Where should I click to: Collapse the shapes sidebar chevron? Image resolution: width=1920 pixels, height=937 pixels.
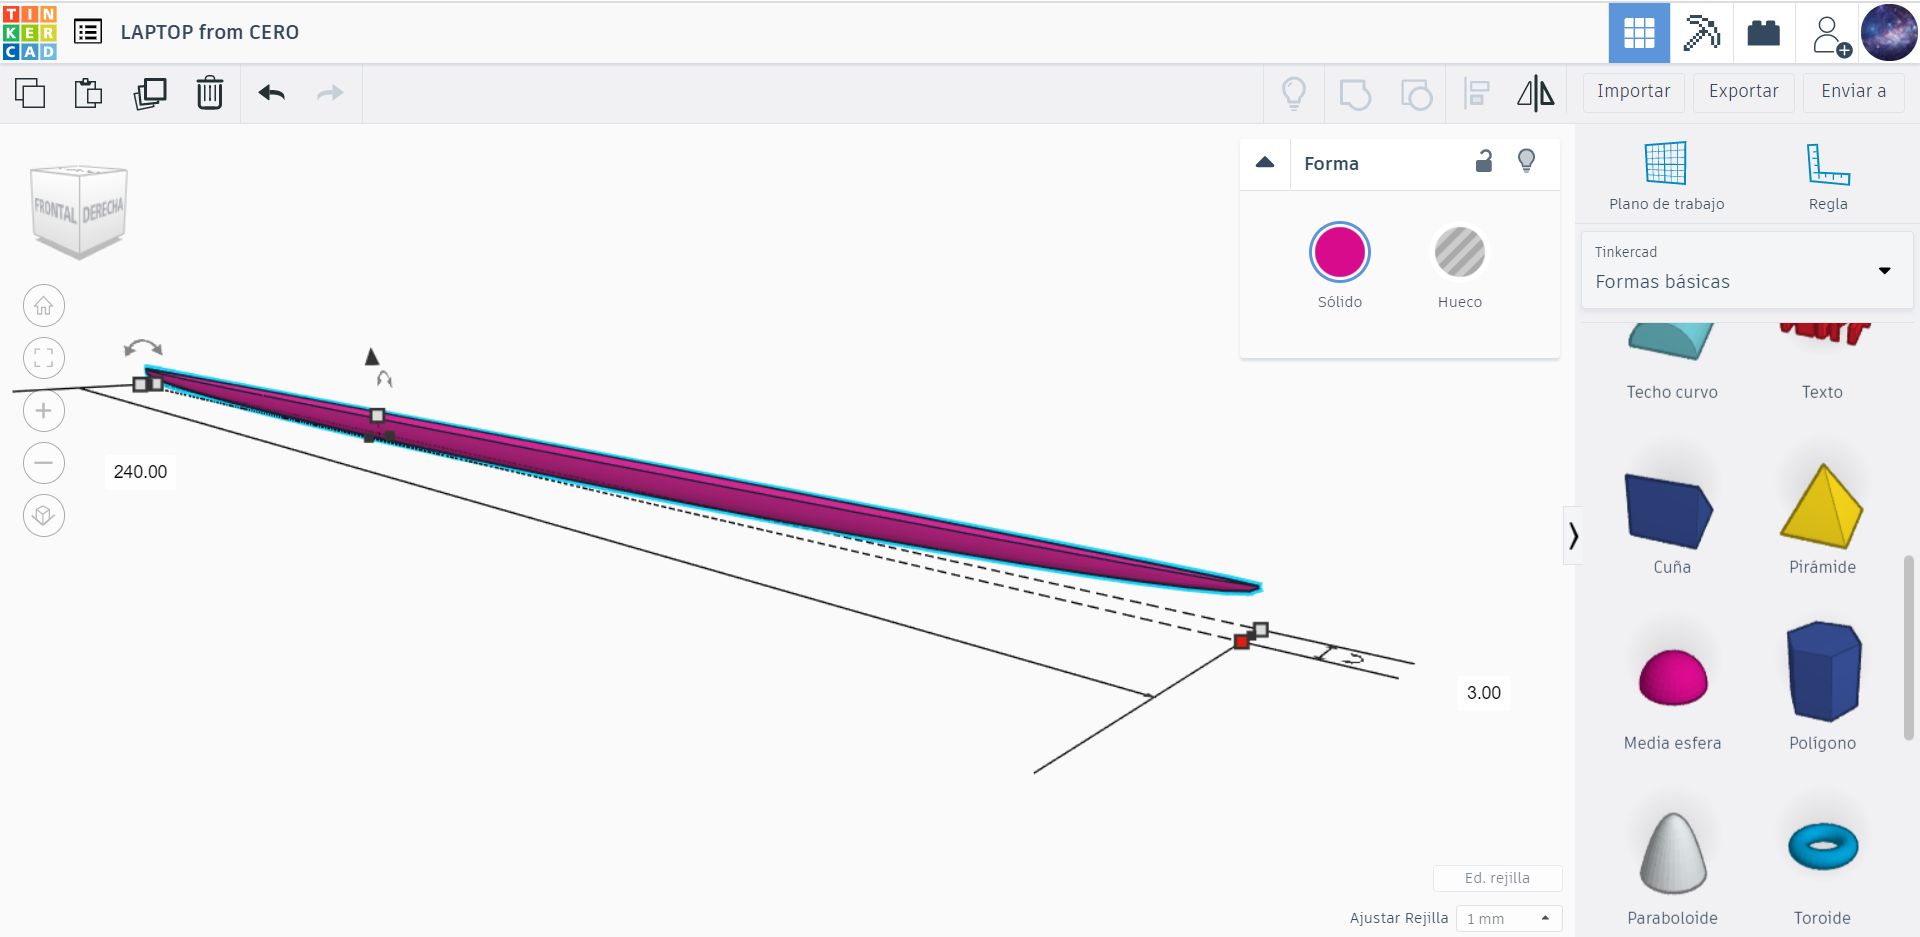pos(1573,536)
